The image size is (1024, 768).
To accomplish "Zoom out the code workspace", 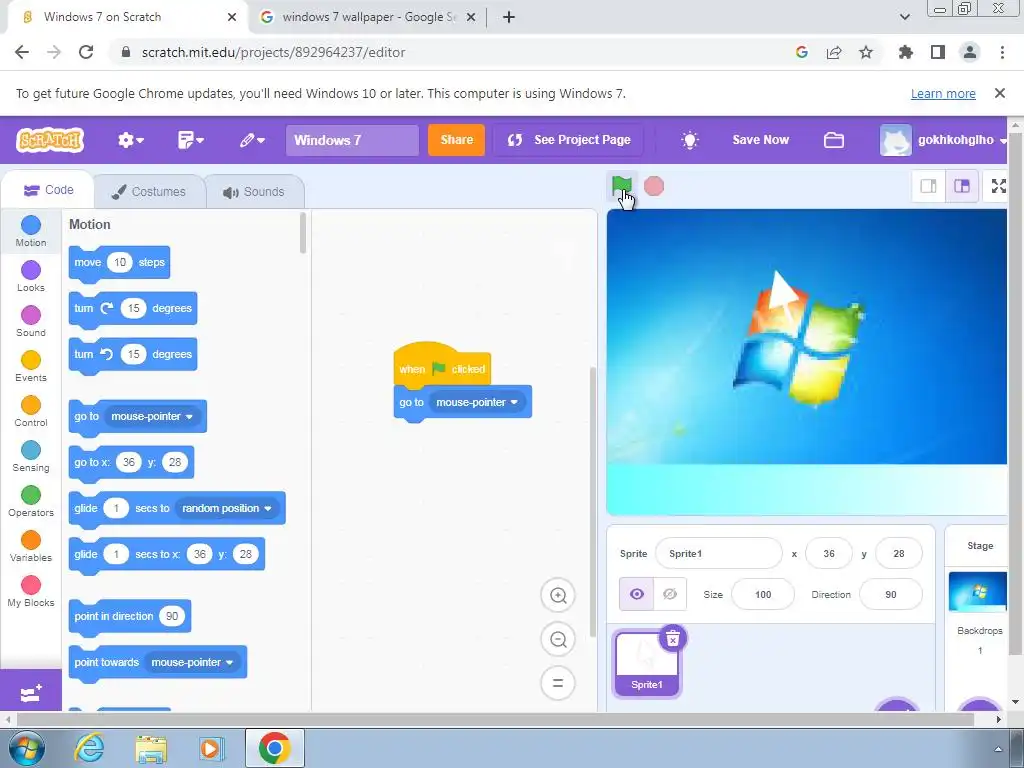I will [558, 639].
